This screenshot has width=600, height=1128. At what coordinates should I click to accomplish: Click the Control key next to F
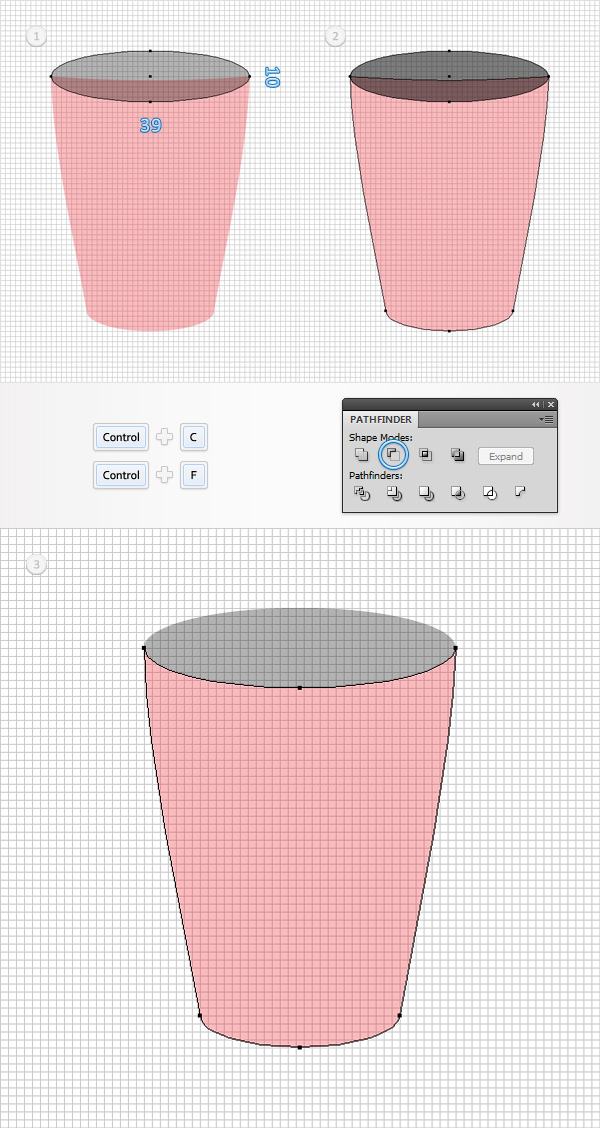(121, 475)
